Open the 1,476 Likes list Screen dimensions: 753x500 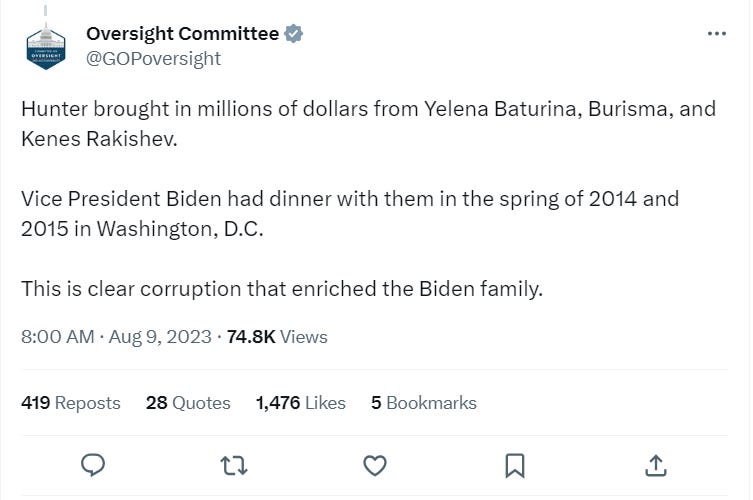[x=300, y=403]
